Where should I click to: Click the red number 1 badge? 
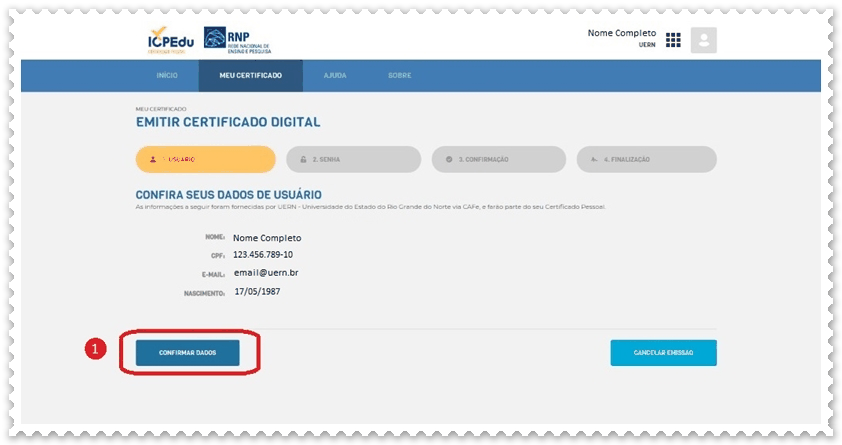click(x=94, y=349)
